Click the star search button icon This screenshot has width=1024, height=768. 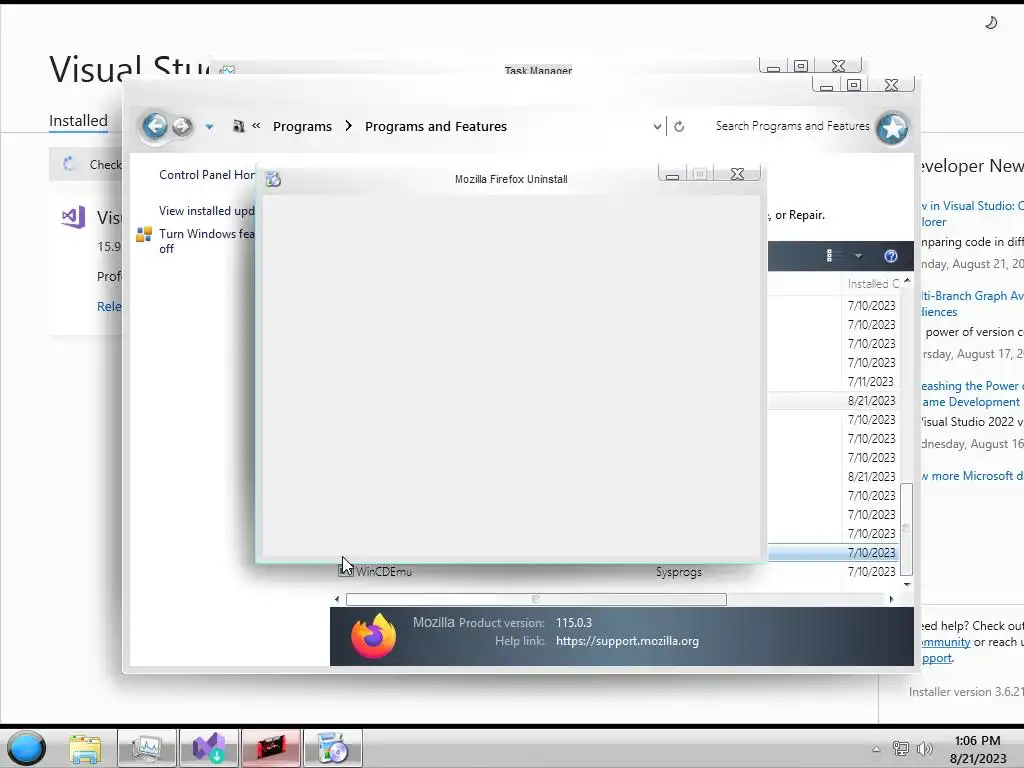(892, 128)
